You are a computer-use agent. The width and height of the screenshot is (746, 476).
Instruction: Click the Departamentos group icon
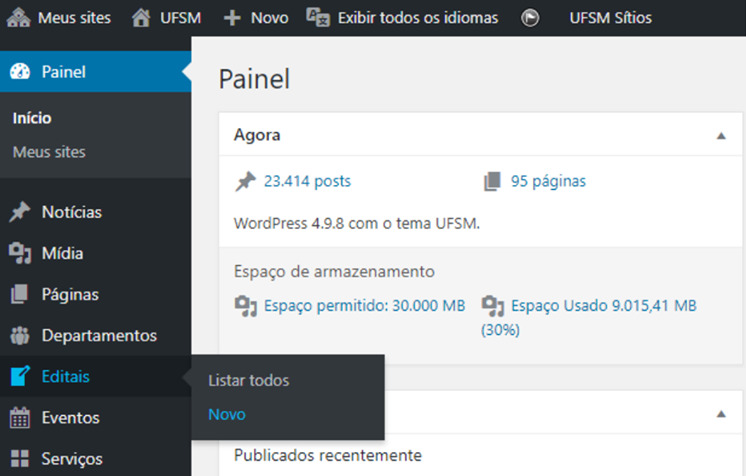point(19,336)
